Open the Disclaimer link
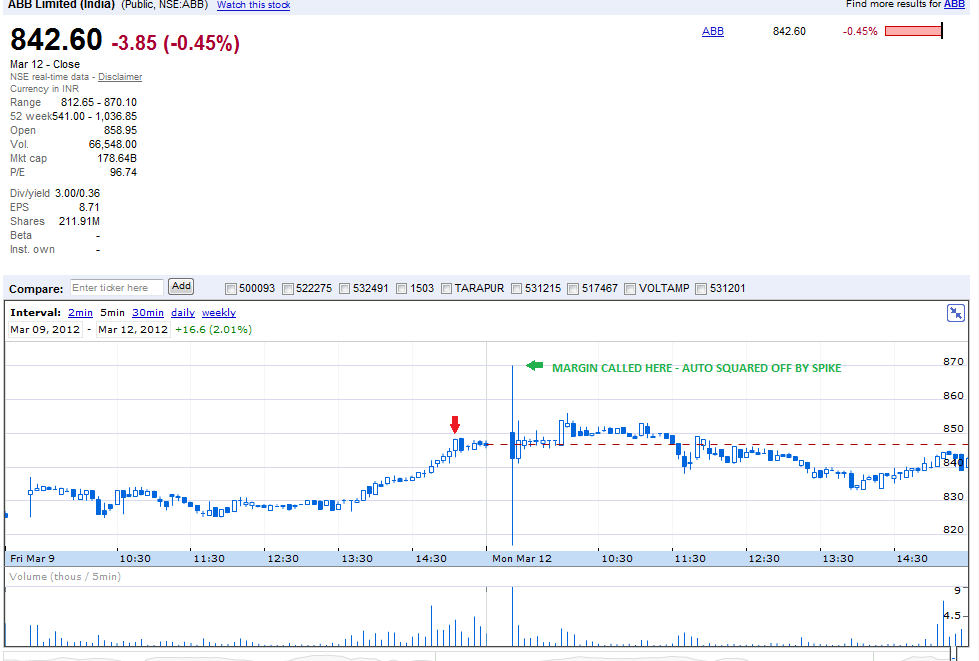The width and height of the screenshot is (979, 661). (120, 77)
